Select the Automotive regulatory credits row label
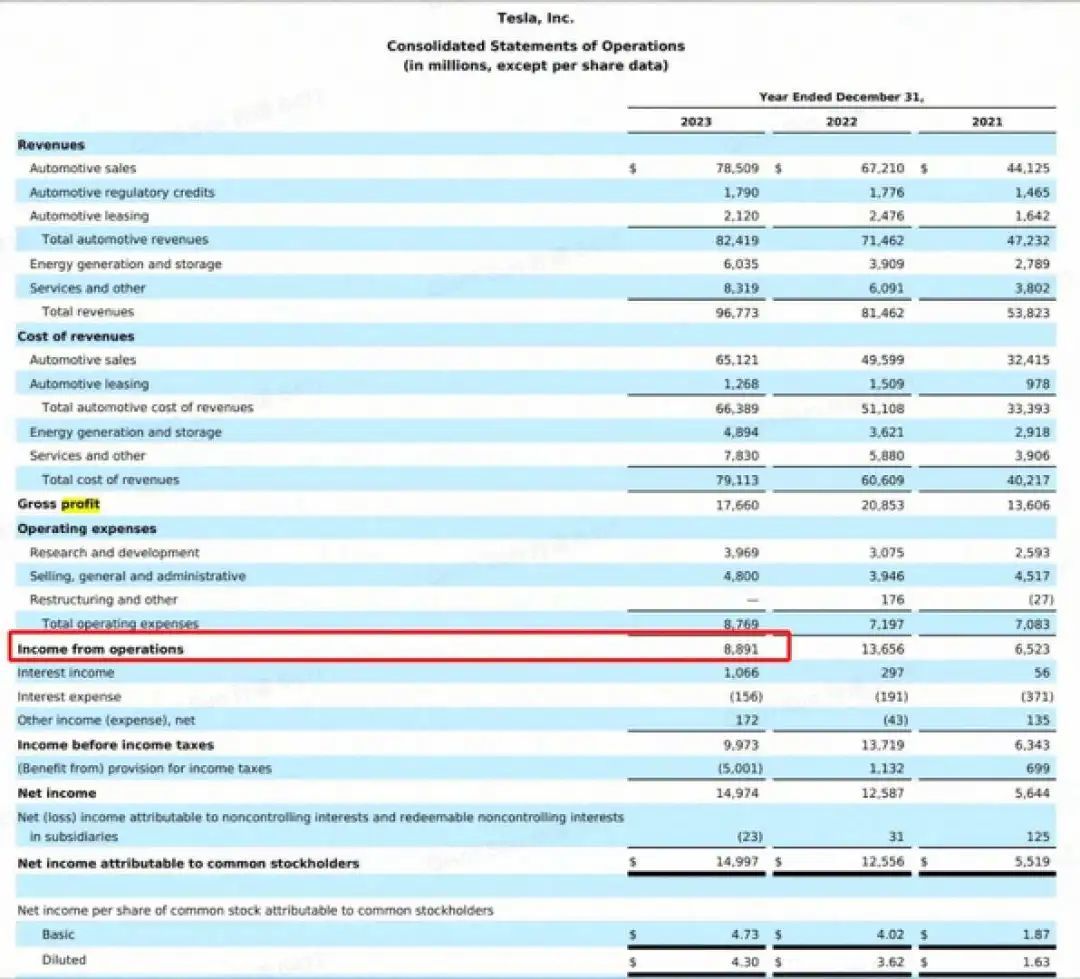The image size is (1080, 979). point(122,192)
